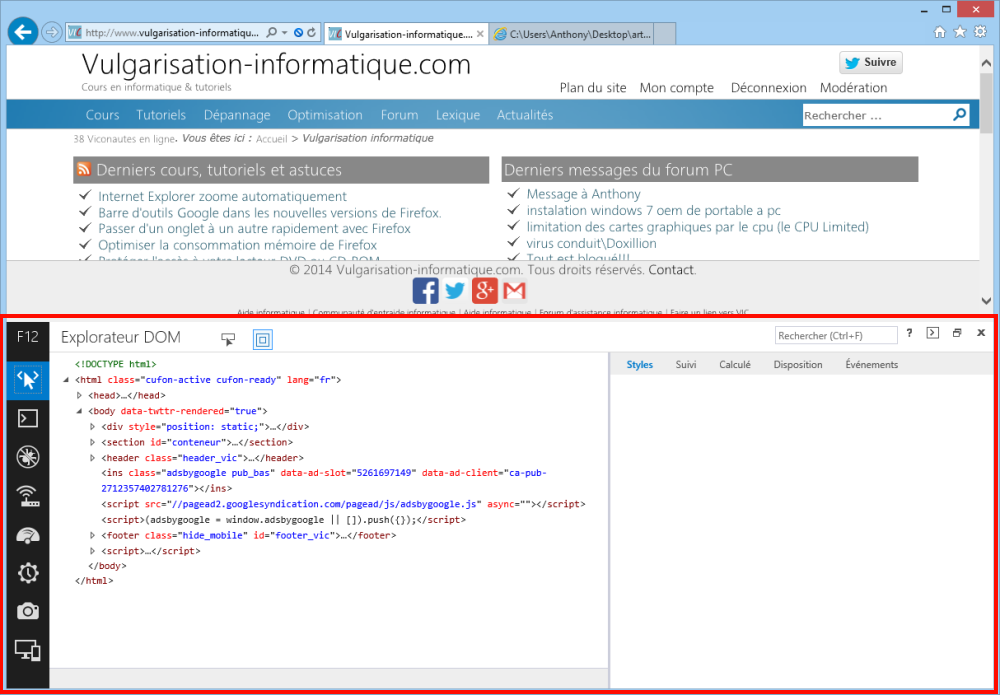Open the Mon compte link

[677, 88]
